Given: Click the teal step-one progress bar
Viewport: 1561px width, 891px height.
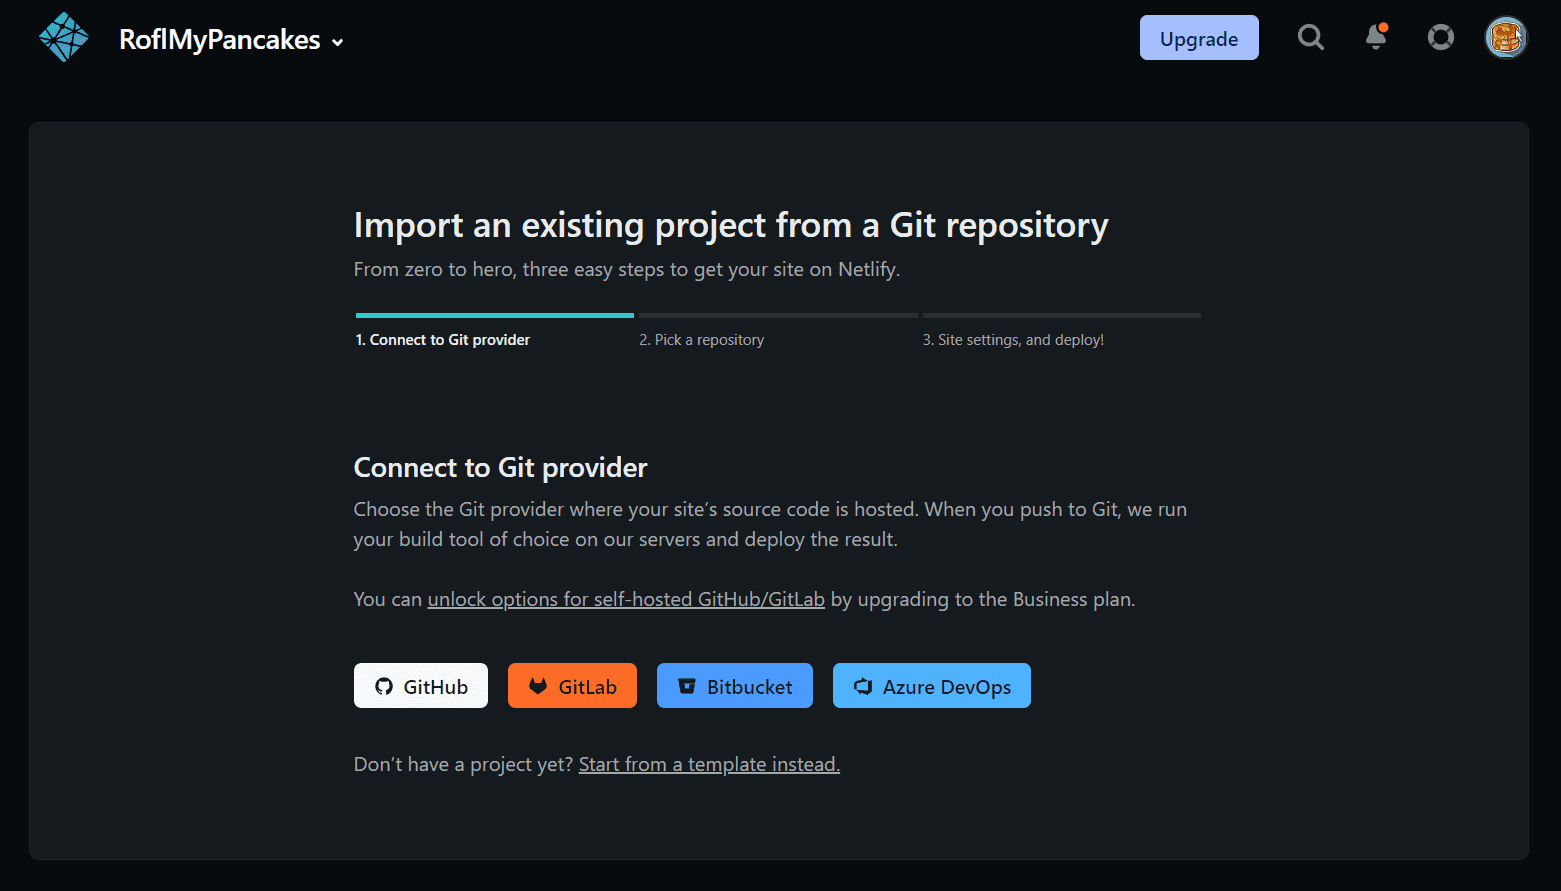Looking at the screenshot, I should tap(494, 315).
